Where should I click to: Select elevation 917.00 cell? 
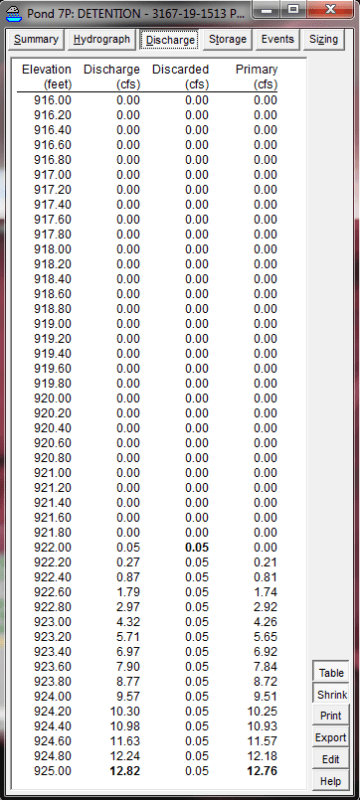53,174
